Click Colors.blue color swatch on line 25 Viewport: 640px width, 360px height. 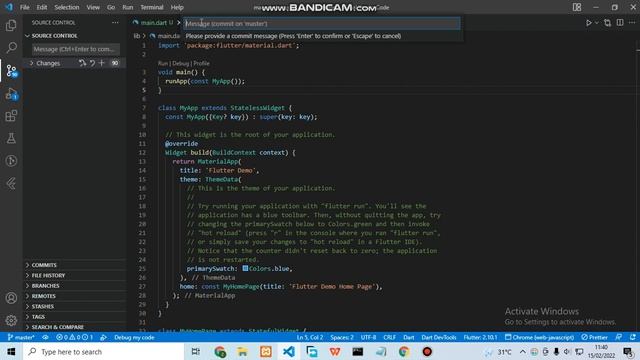coord(245,269)
